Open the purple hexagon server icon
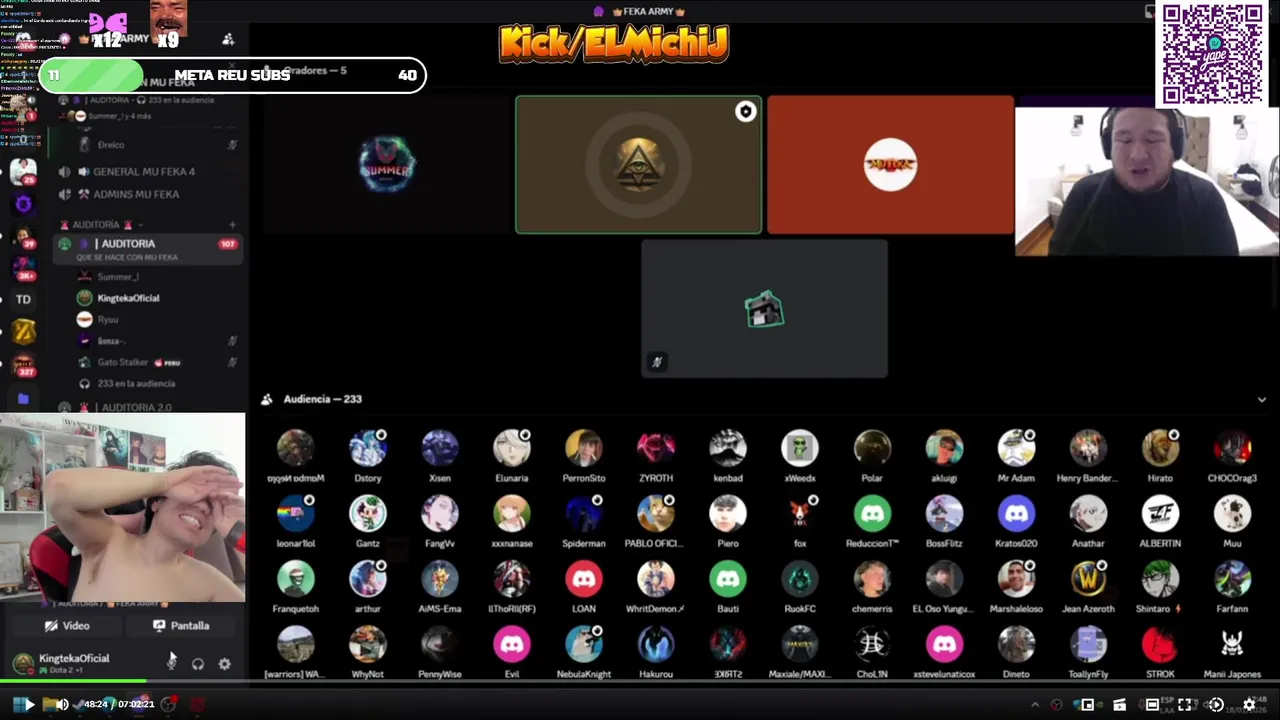Image resolution: width=1280 pixels, height=720 pixels. pyautogui.click(x=23, y=204)
